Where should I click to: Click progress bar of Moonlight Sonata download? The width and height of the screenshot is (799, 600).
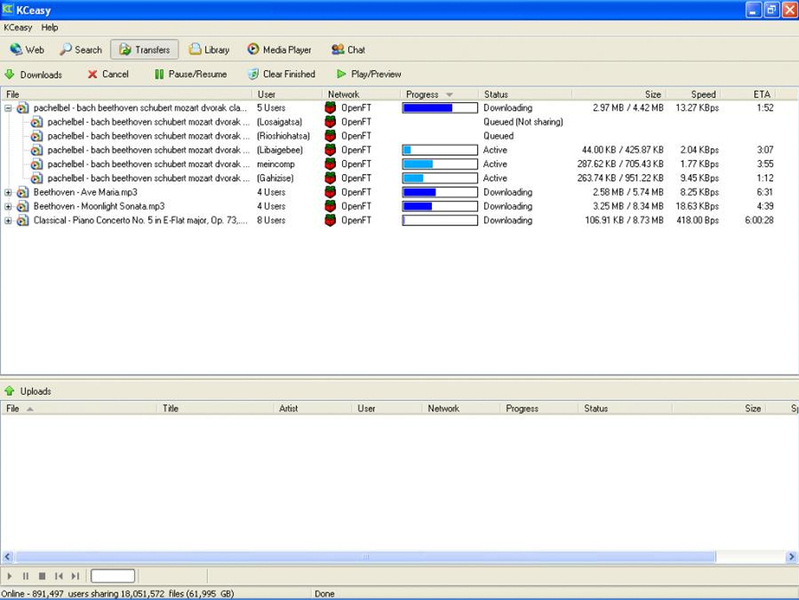pos(440,206)
